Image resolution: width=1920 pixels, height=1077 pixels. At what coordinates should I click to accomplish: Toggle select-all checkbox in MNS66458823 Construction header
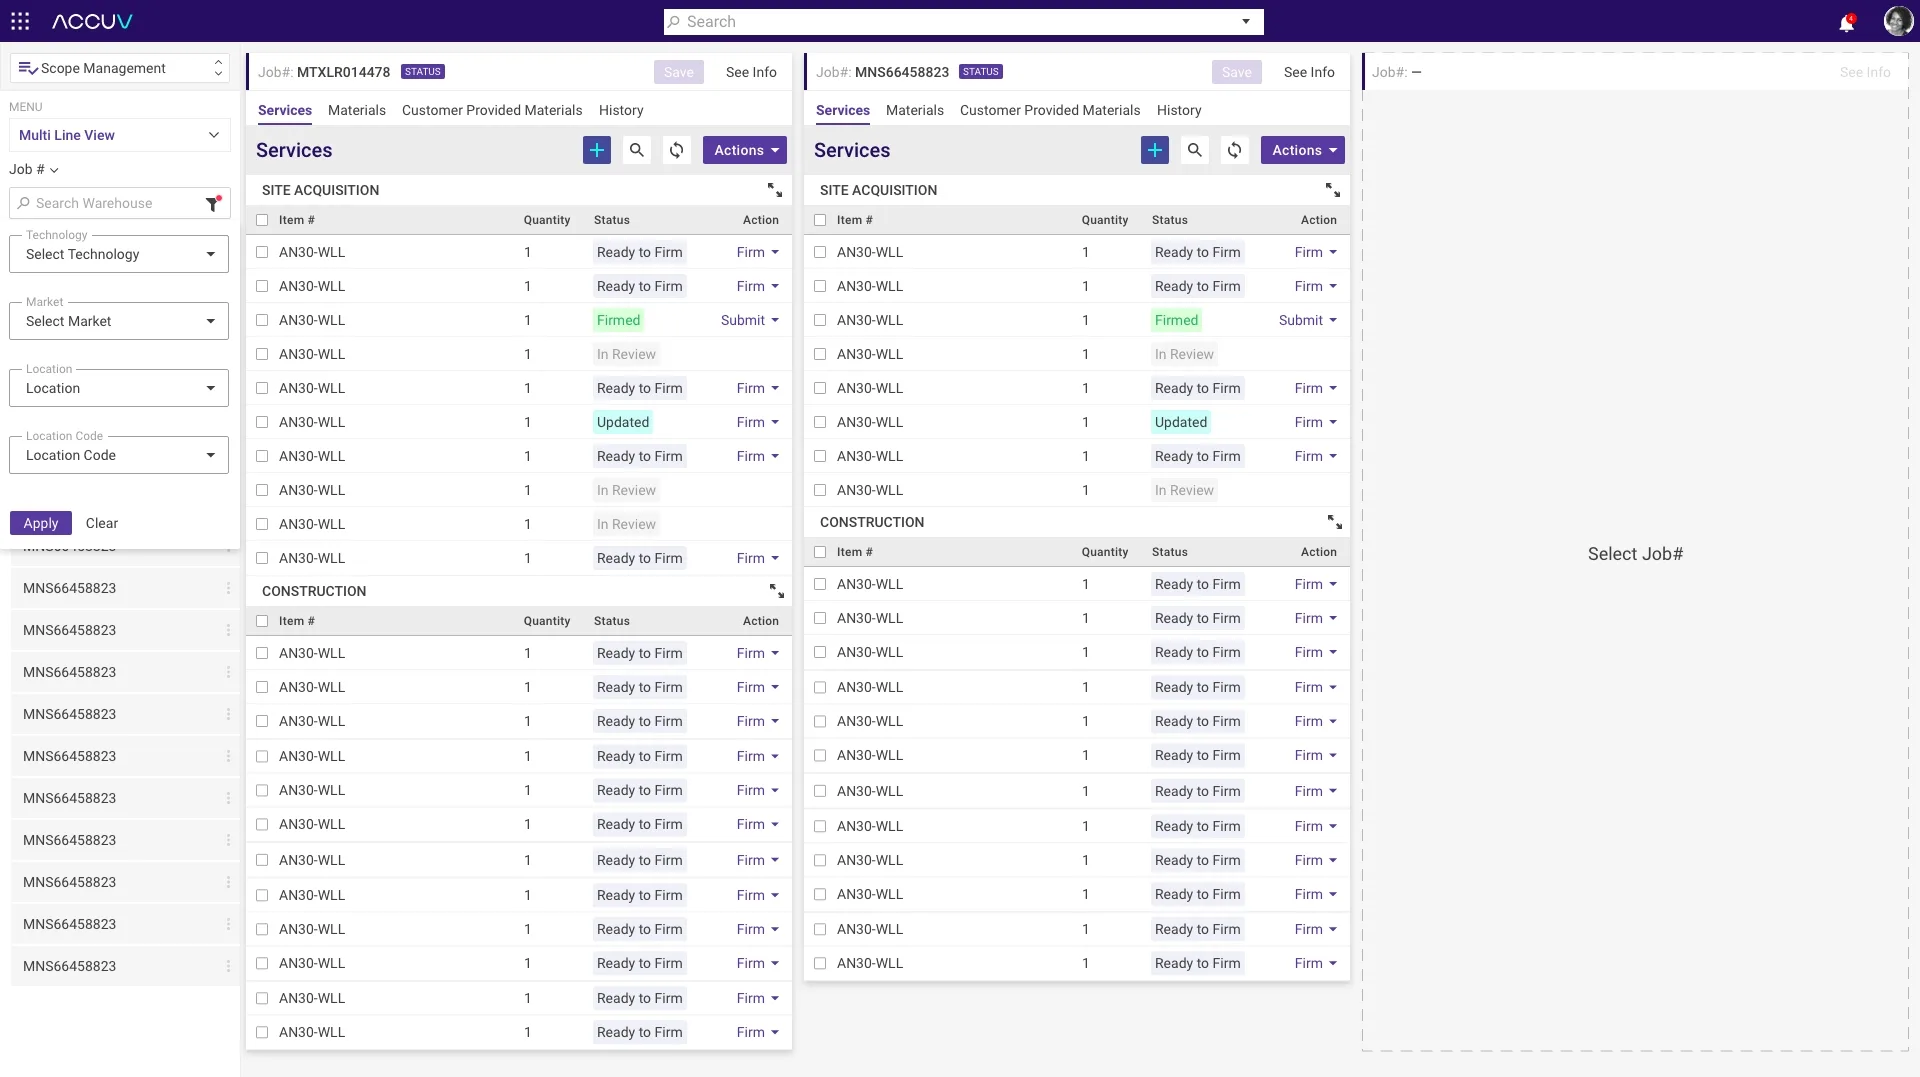pos(820,552)
